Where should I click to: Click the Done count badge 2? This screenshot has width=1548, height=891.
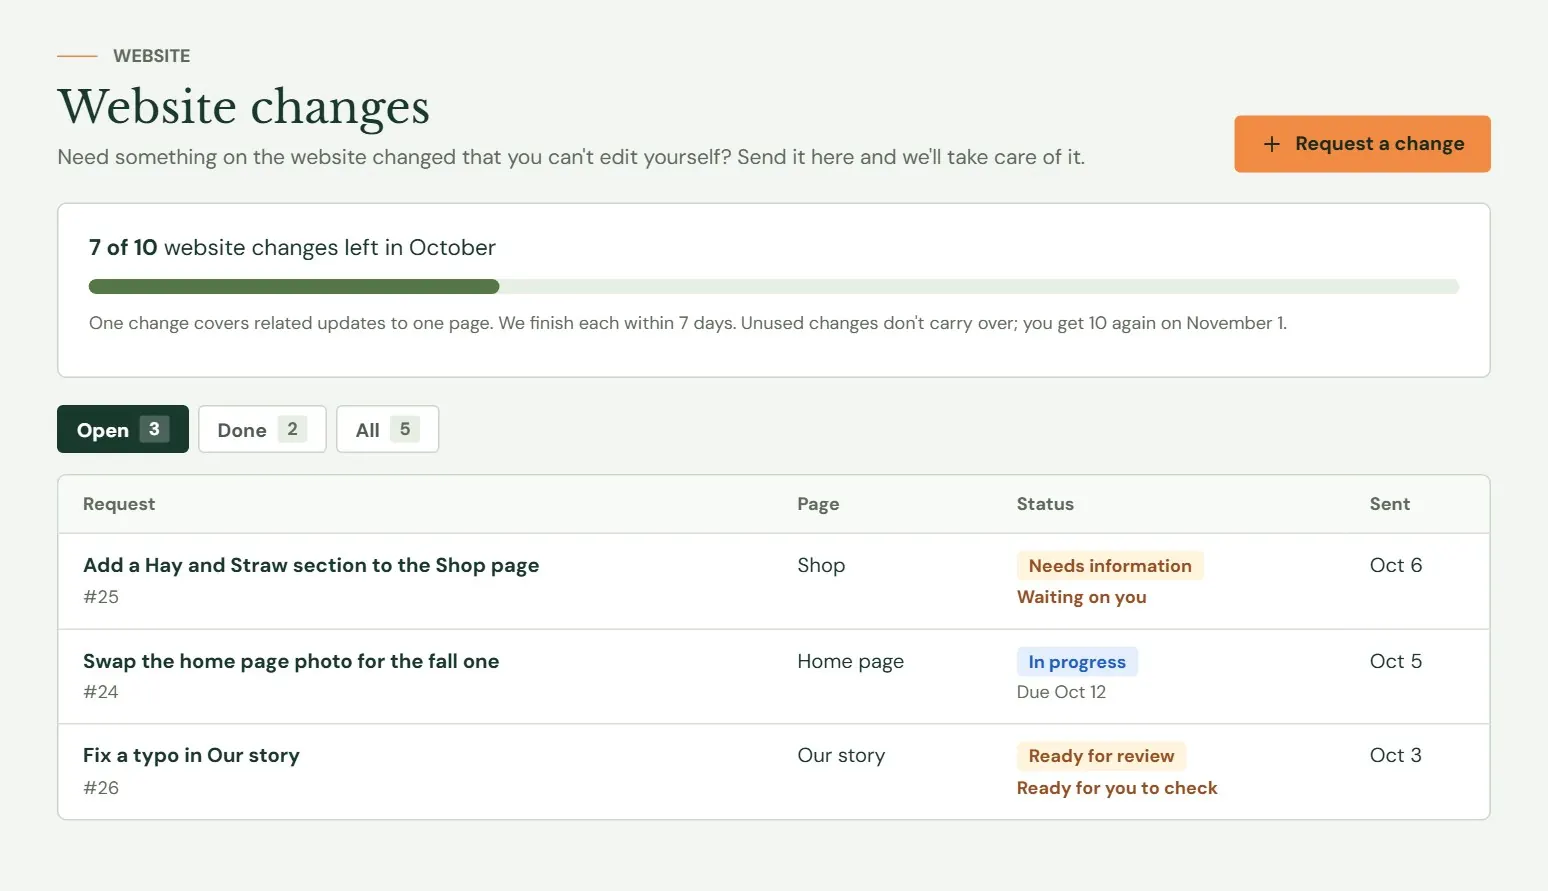click(x=292, y=429)
